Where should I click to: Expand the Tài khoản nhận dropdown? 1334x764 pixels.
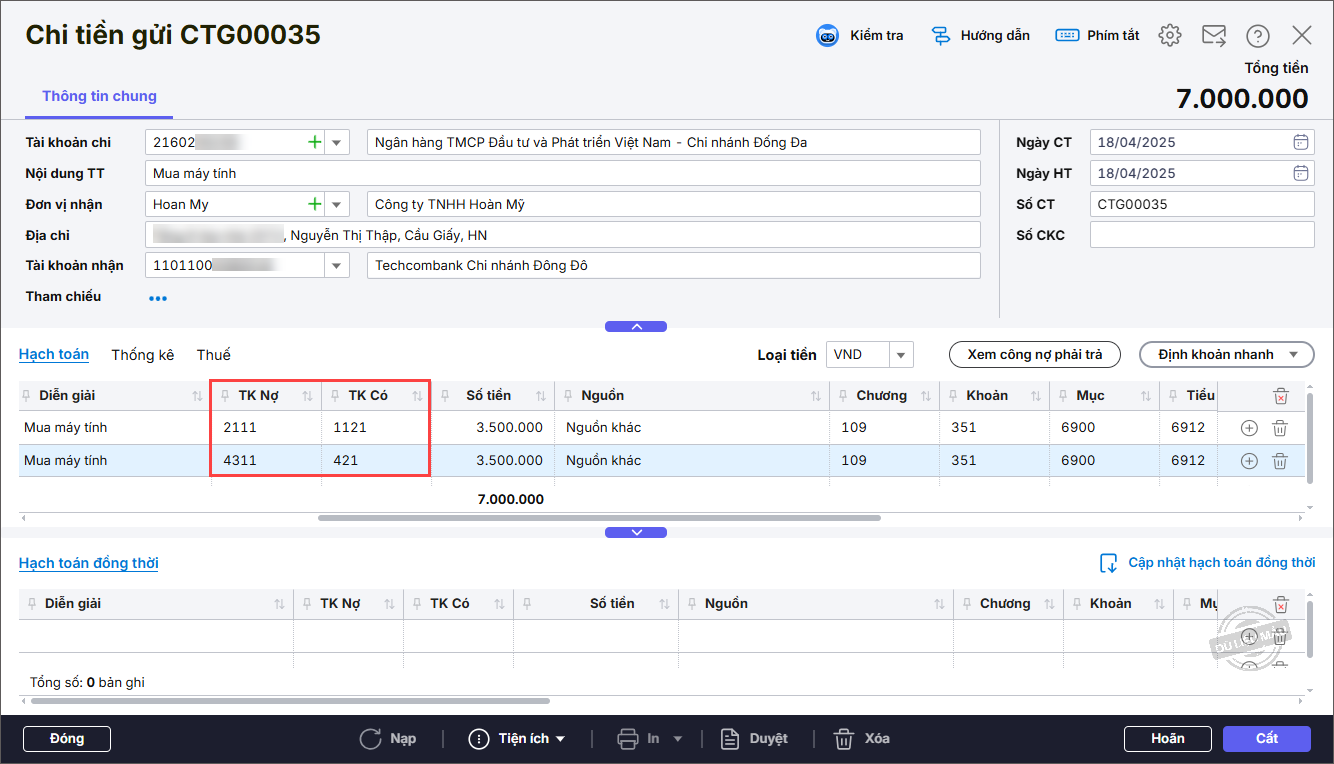tap(336, 266)
